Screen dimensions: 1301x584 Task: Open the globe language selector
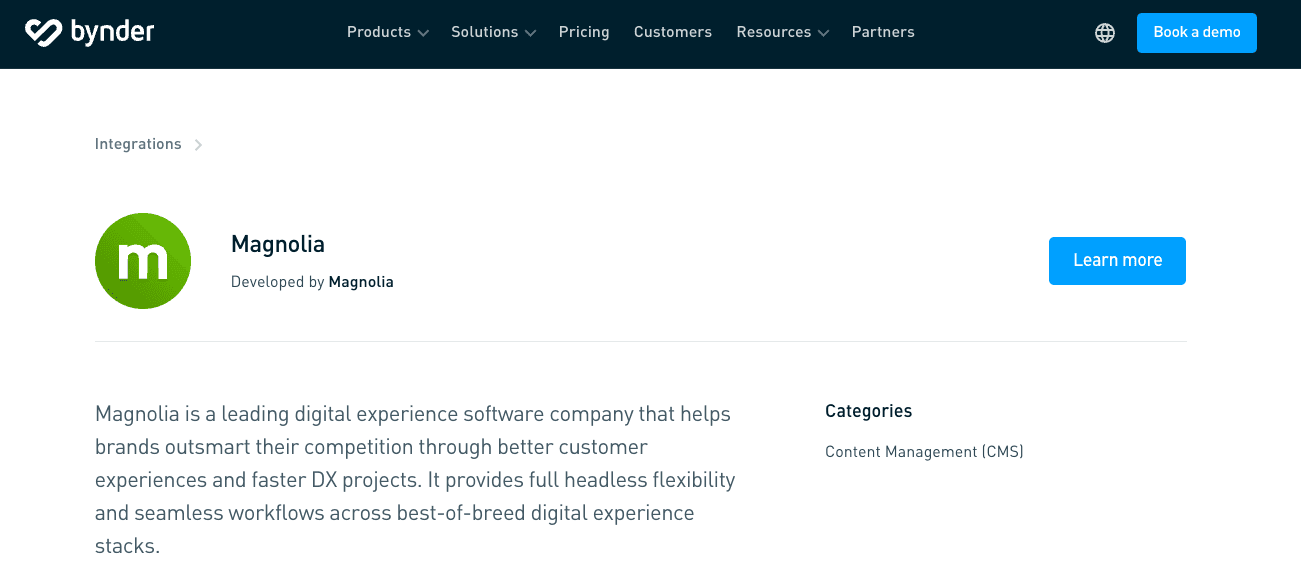pos(1105,33)
